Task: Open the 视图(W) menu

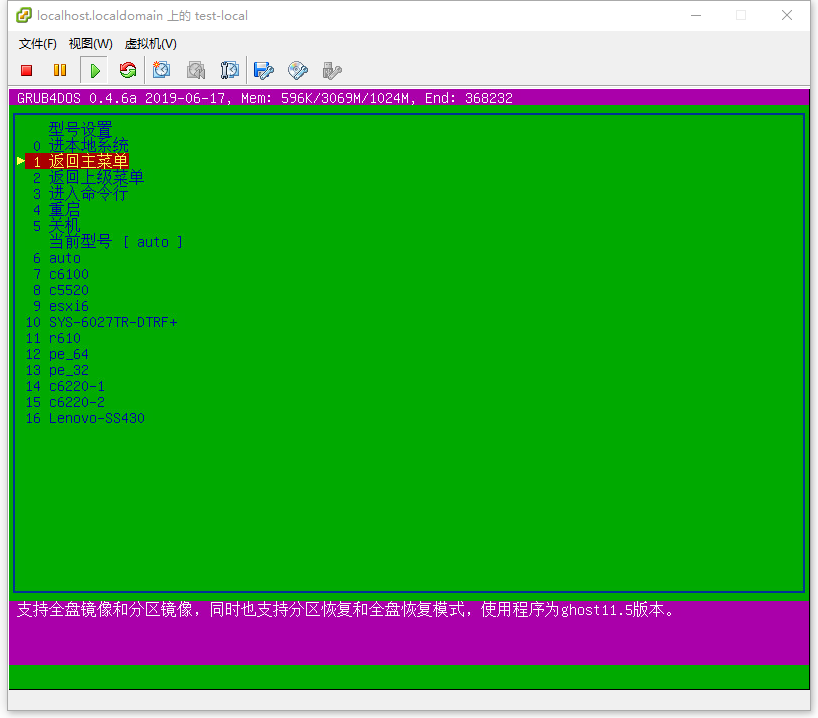Action: pyautogui.click(x=91, y=44)
